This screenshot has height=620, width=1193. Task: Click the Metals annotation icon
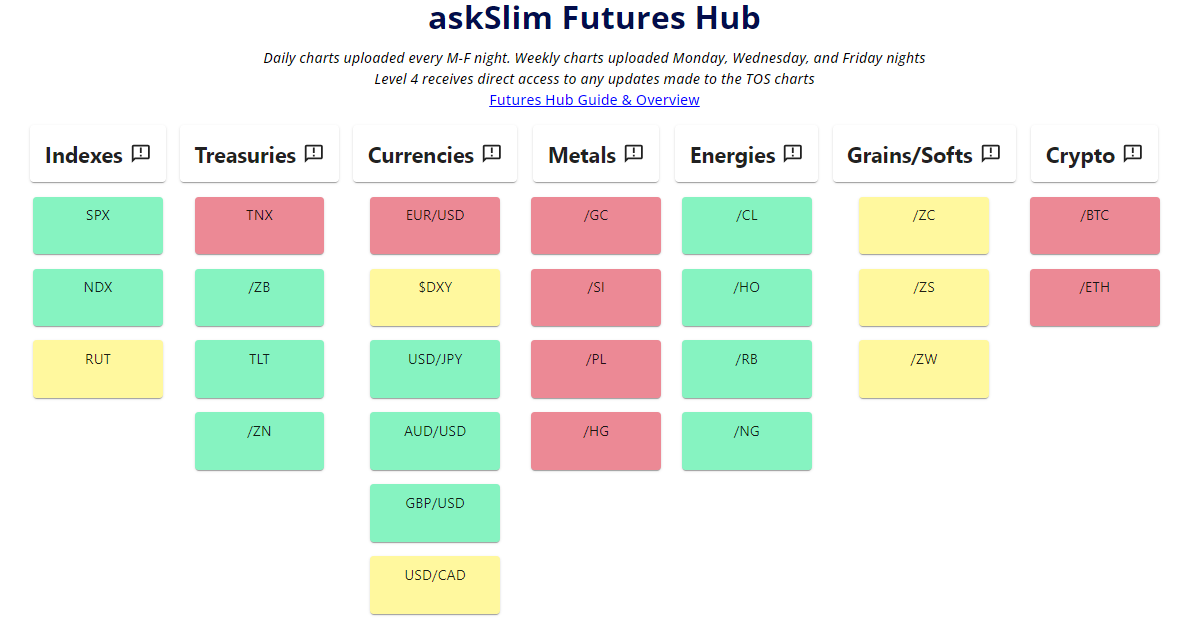[x=634, y=153]
